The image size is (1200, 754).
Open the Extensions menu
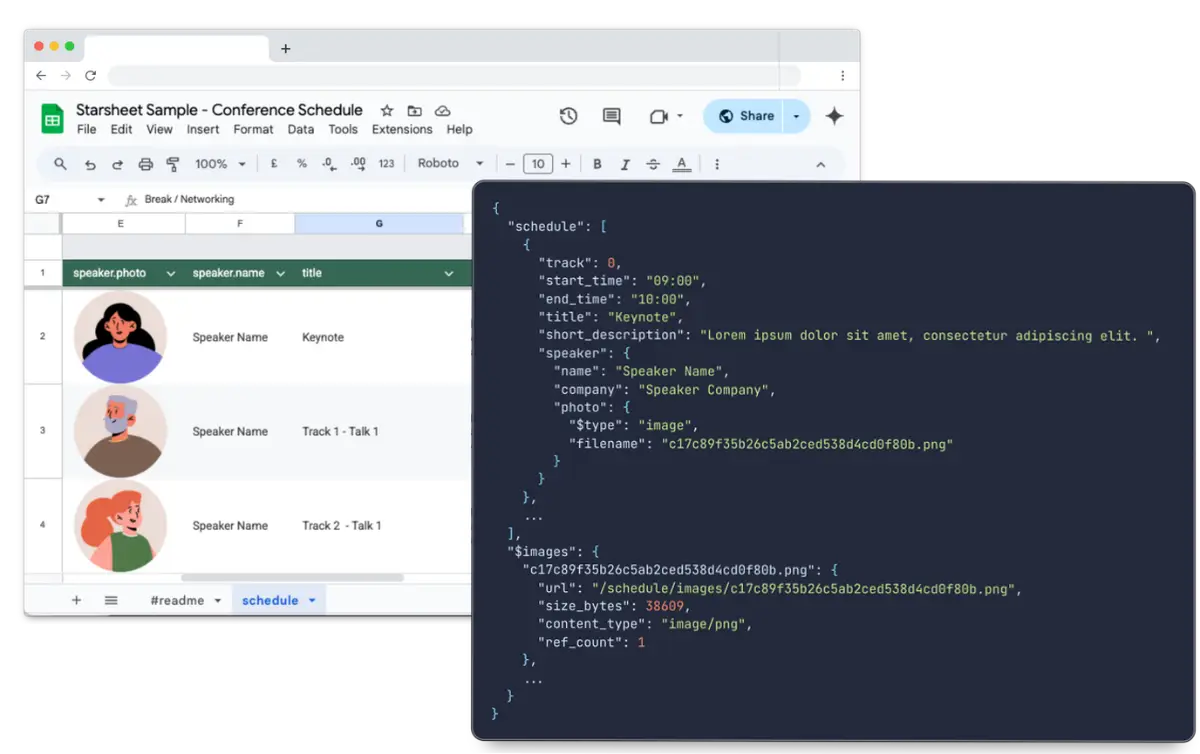[x=402, y=129]
